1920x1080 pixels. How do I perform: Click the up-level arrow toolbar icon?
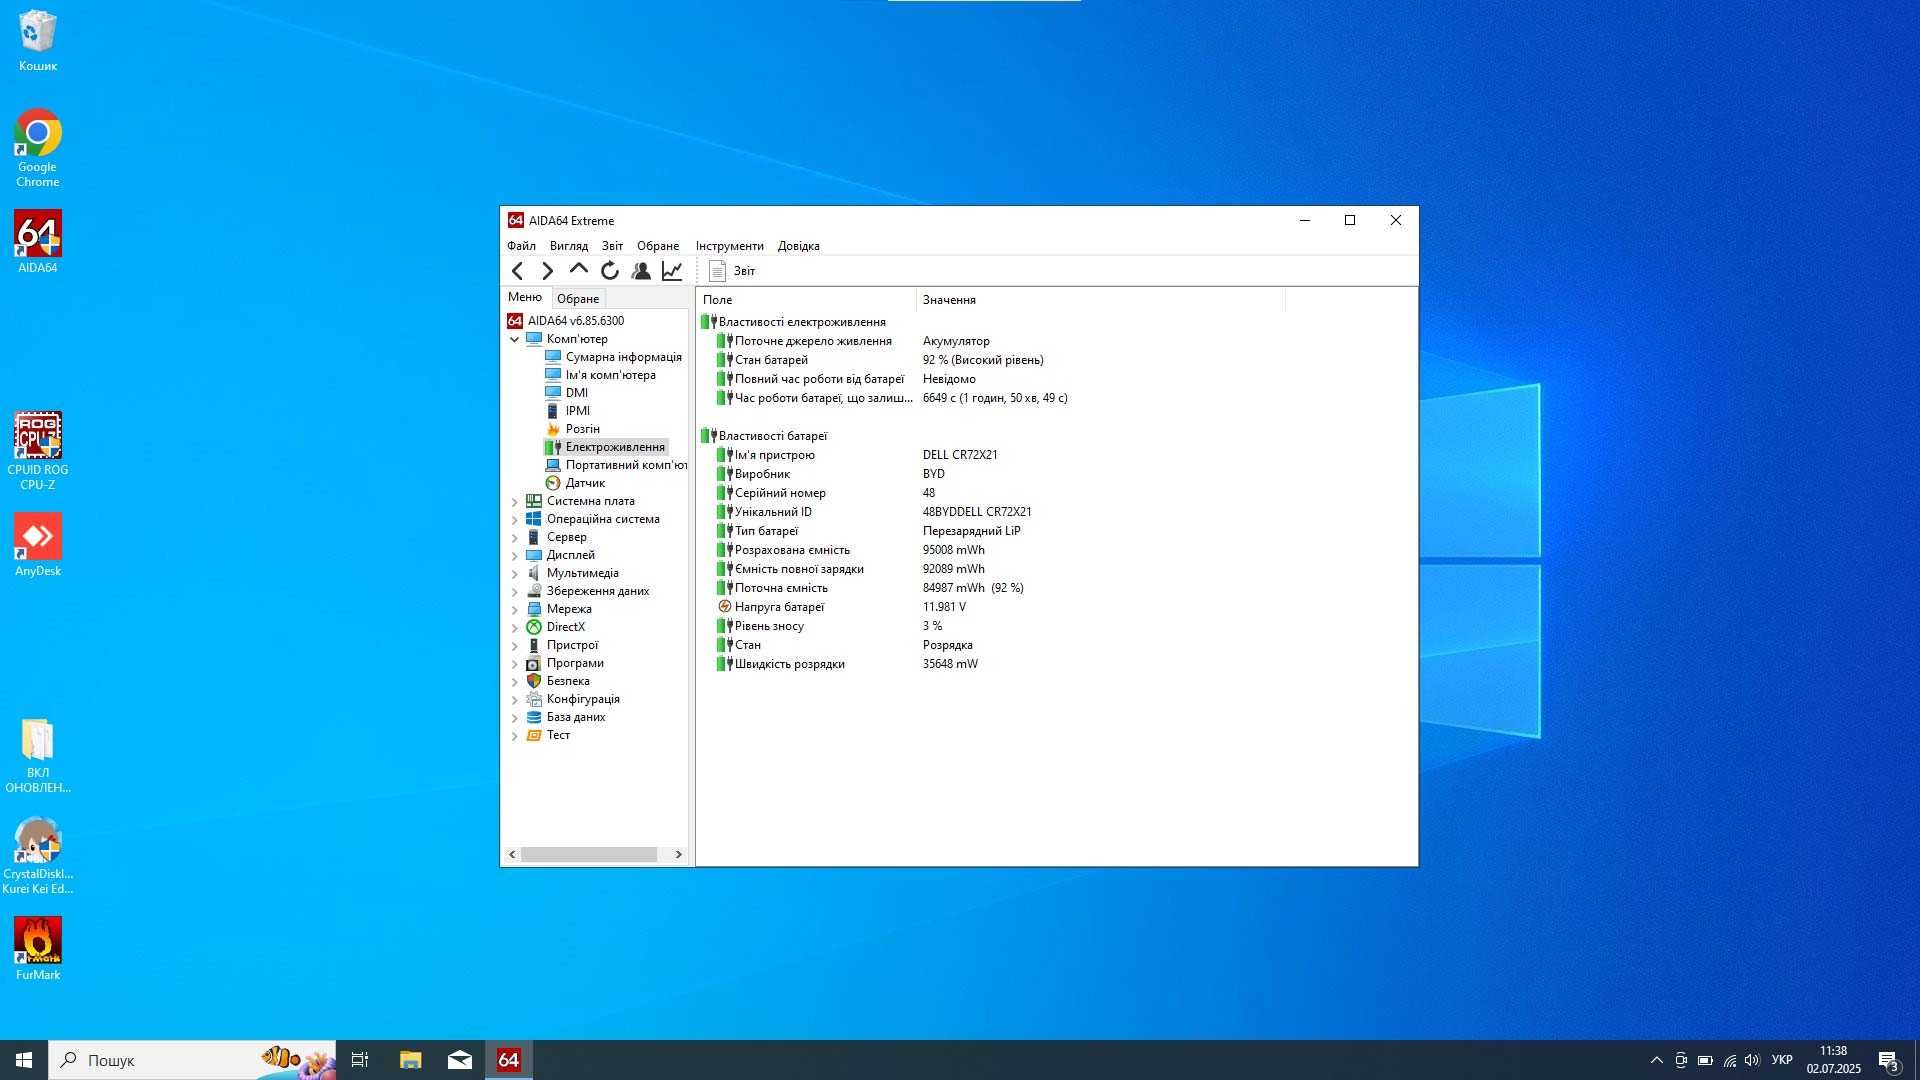coord(578,270)
